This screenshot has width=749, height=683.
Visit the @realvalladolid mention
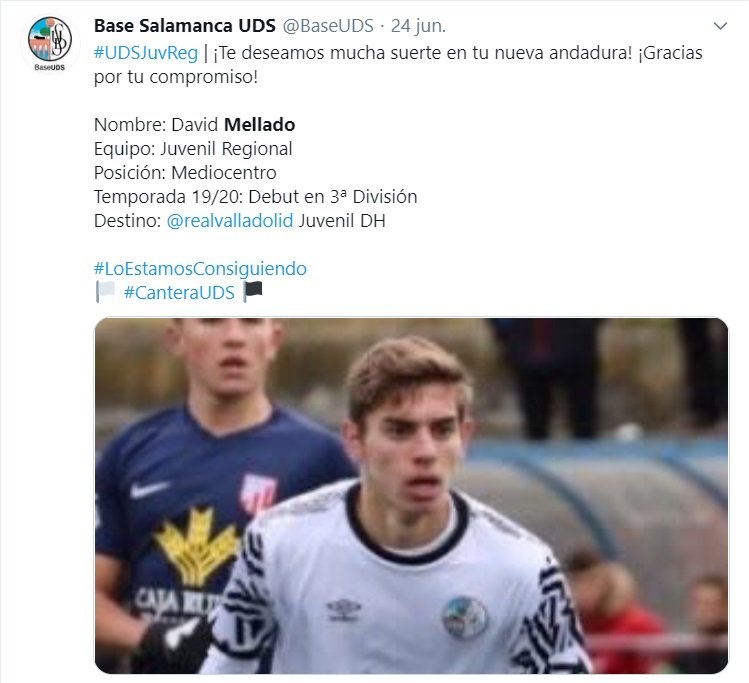coord(230,221)
